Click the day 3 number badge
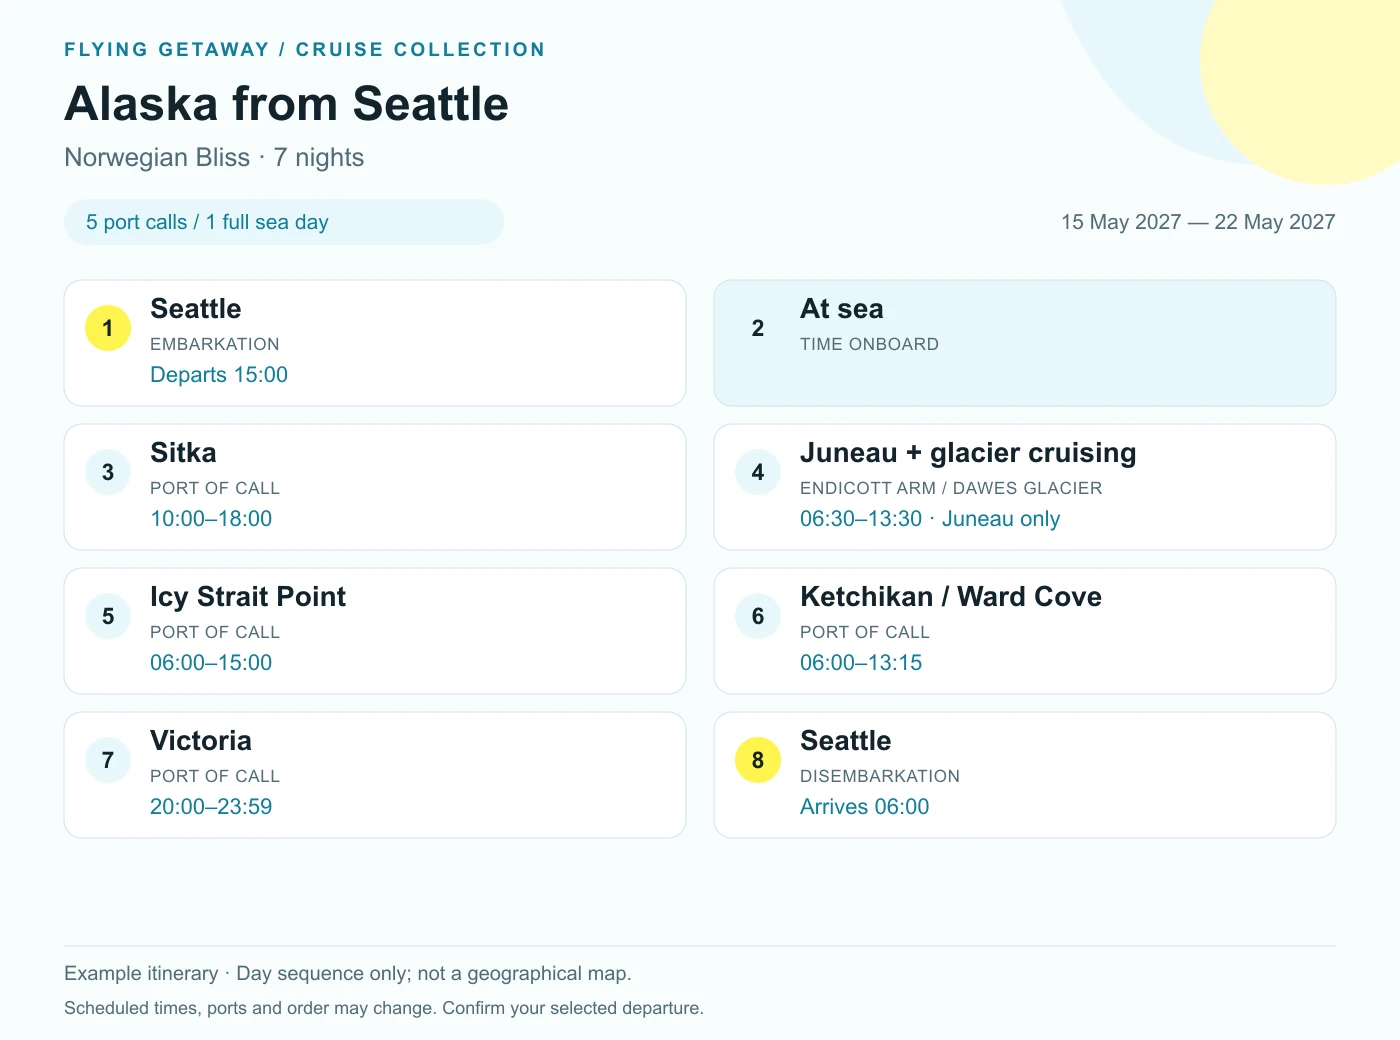This screenshot has height=1040, width=1400. point(108,472)
